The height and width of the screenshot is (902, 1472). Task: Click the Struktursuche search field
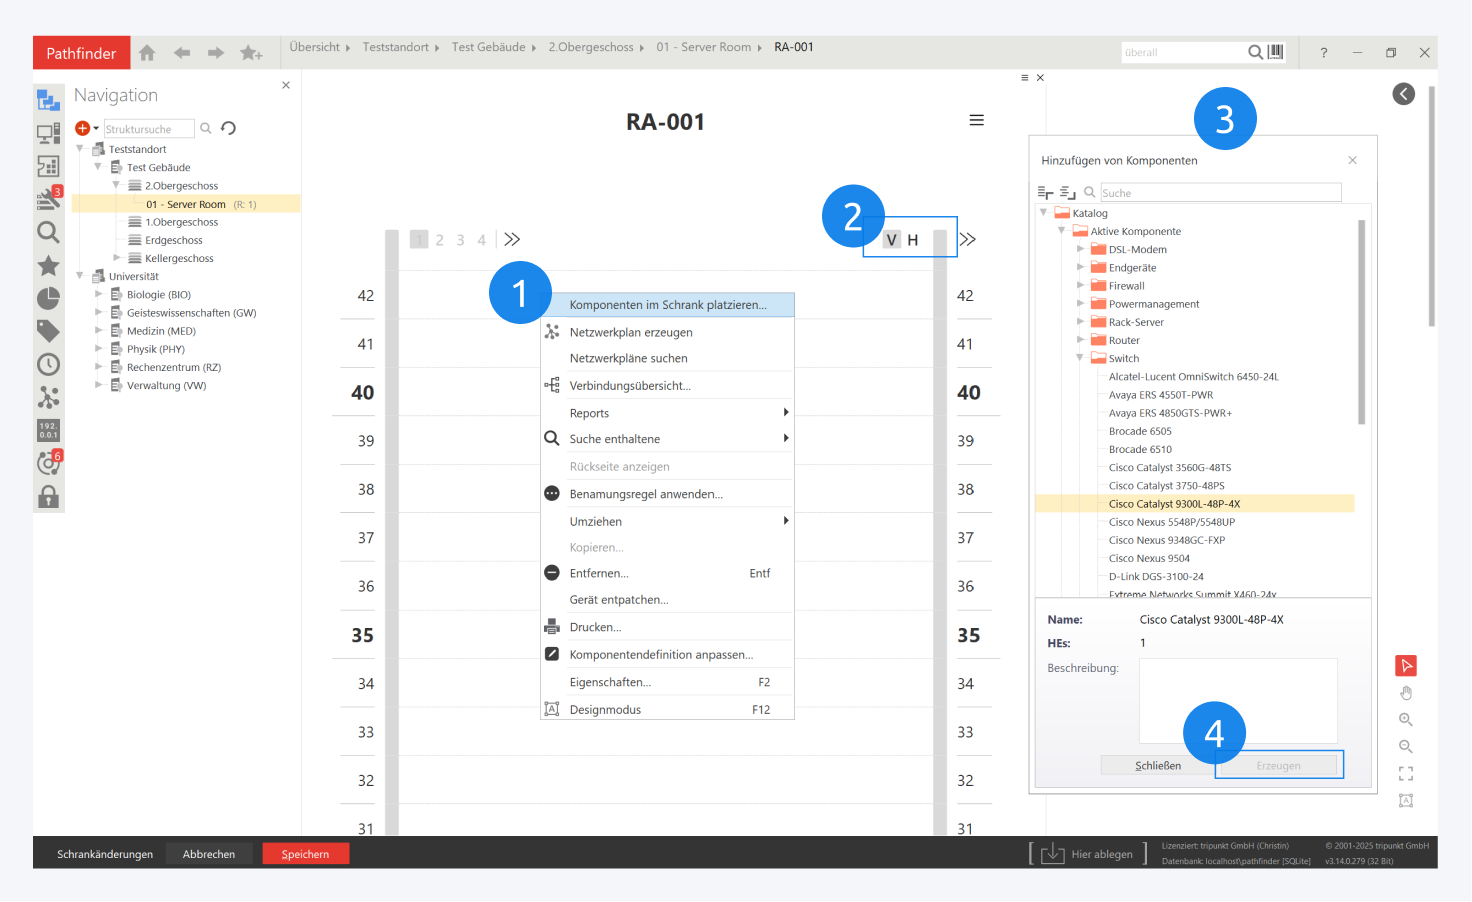(148, 129)
